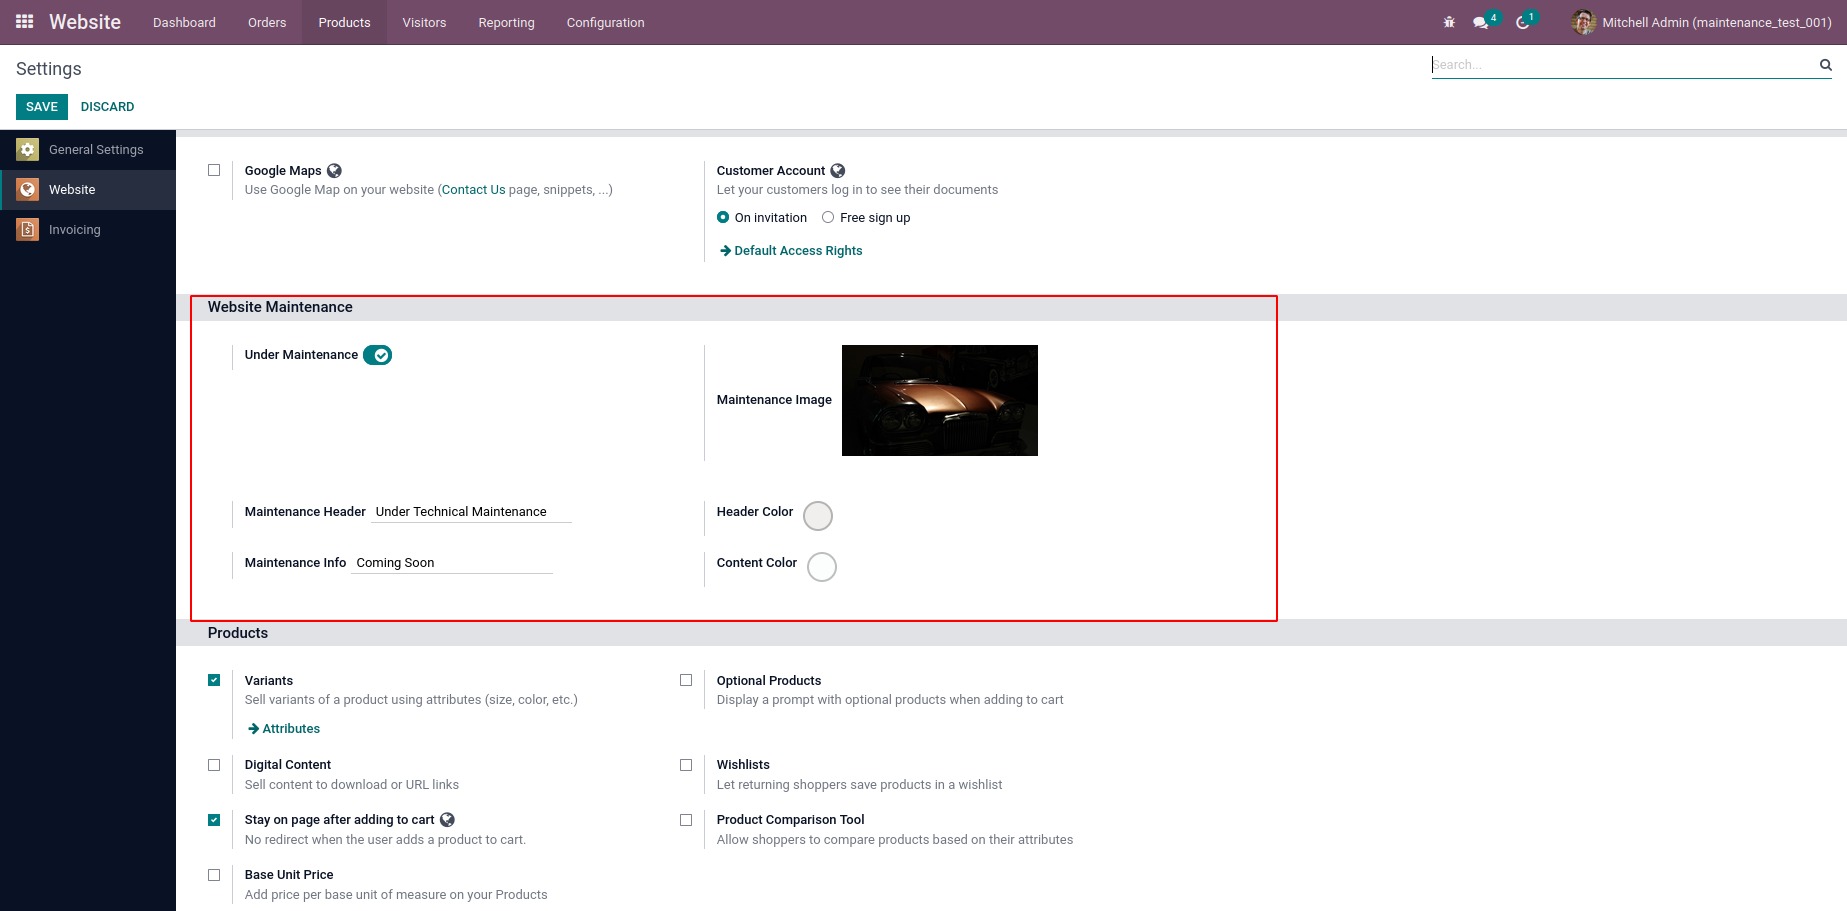Open the Header Color picker
1847x911 pixels.
click(818, 516)
